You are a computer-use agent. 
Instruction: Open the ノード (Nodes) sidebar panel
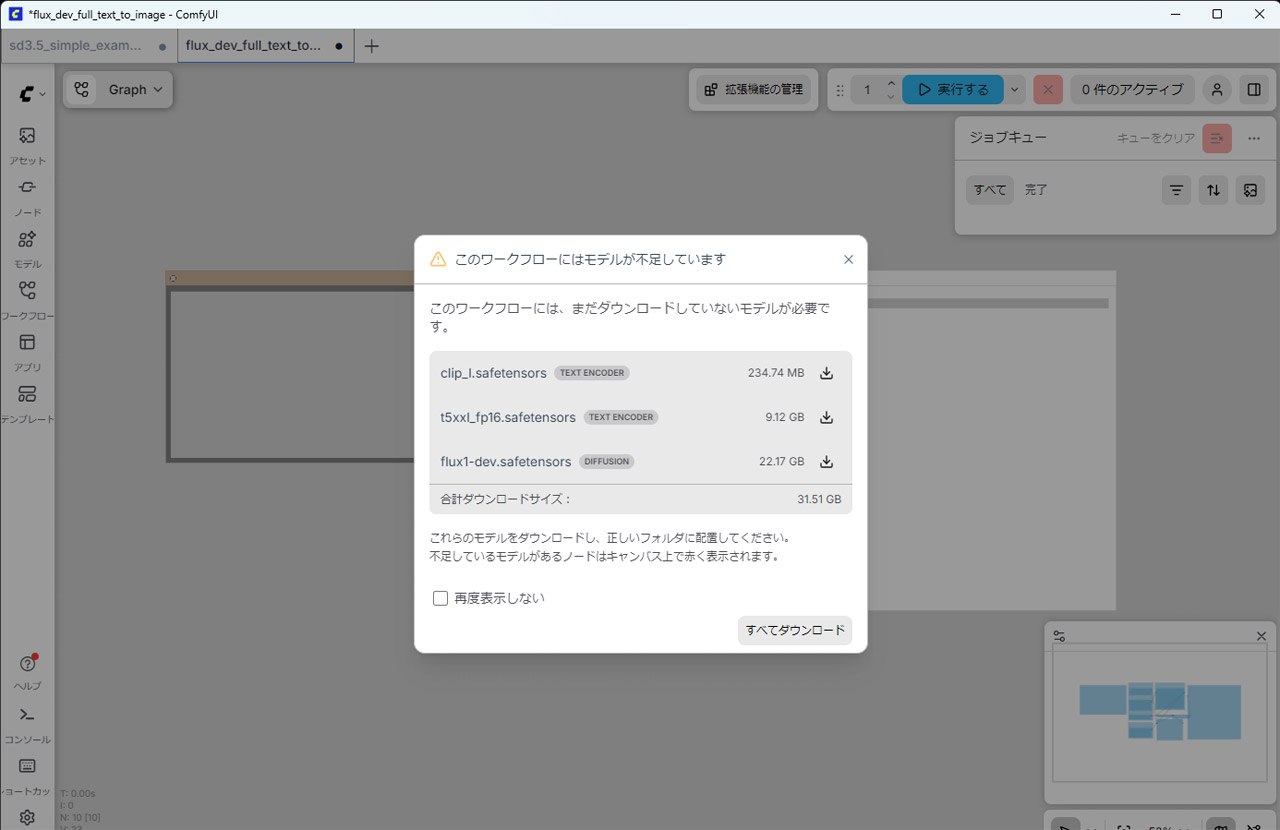click(x=27, y=196)
